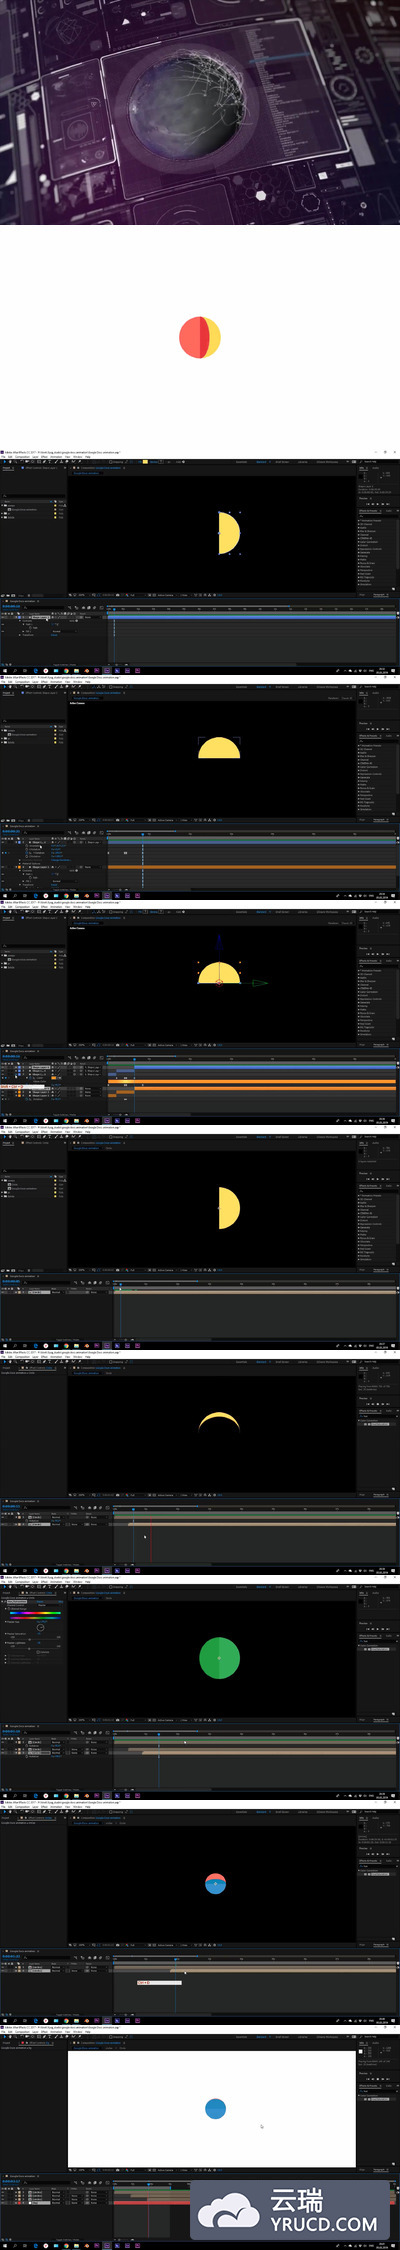
Task: Click the highlighted rename field in the red-blue circle timeline
Action: 159,1982
